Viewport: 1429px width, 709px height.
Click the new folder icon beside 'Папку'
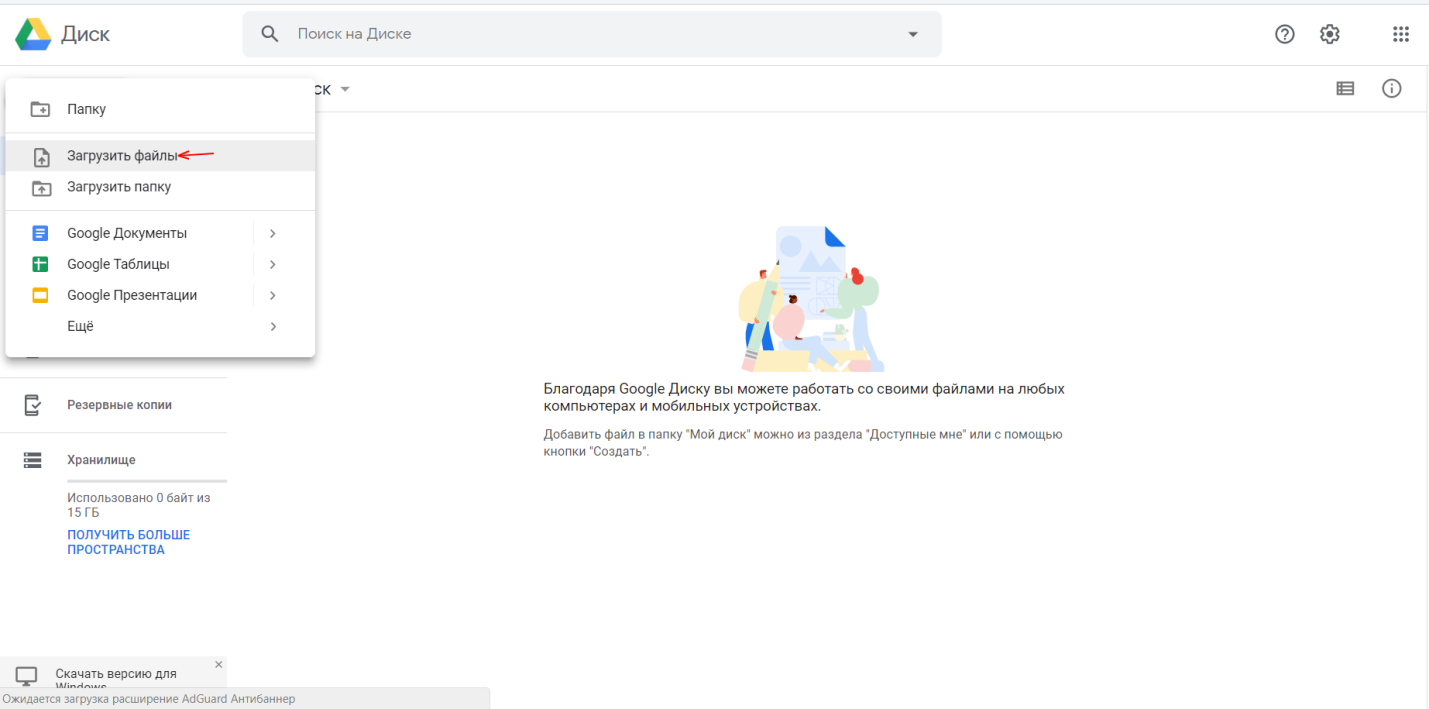click(x=41, y=109)
